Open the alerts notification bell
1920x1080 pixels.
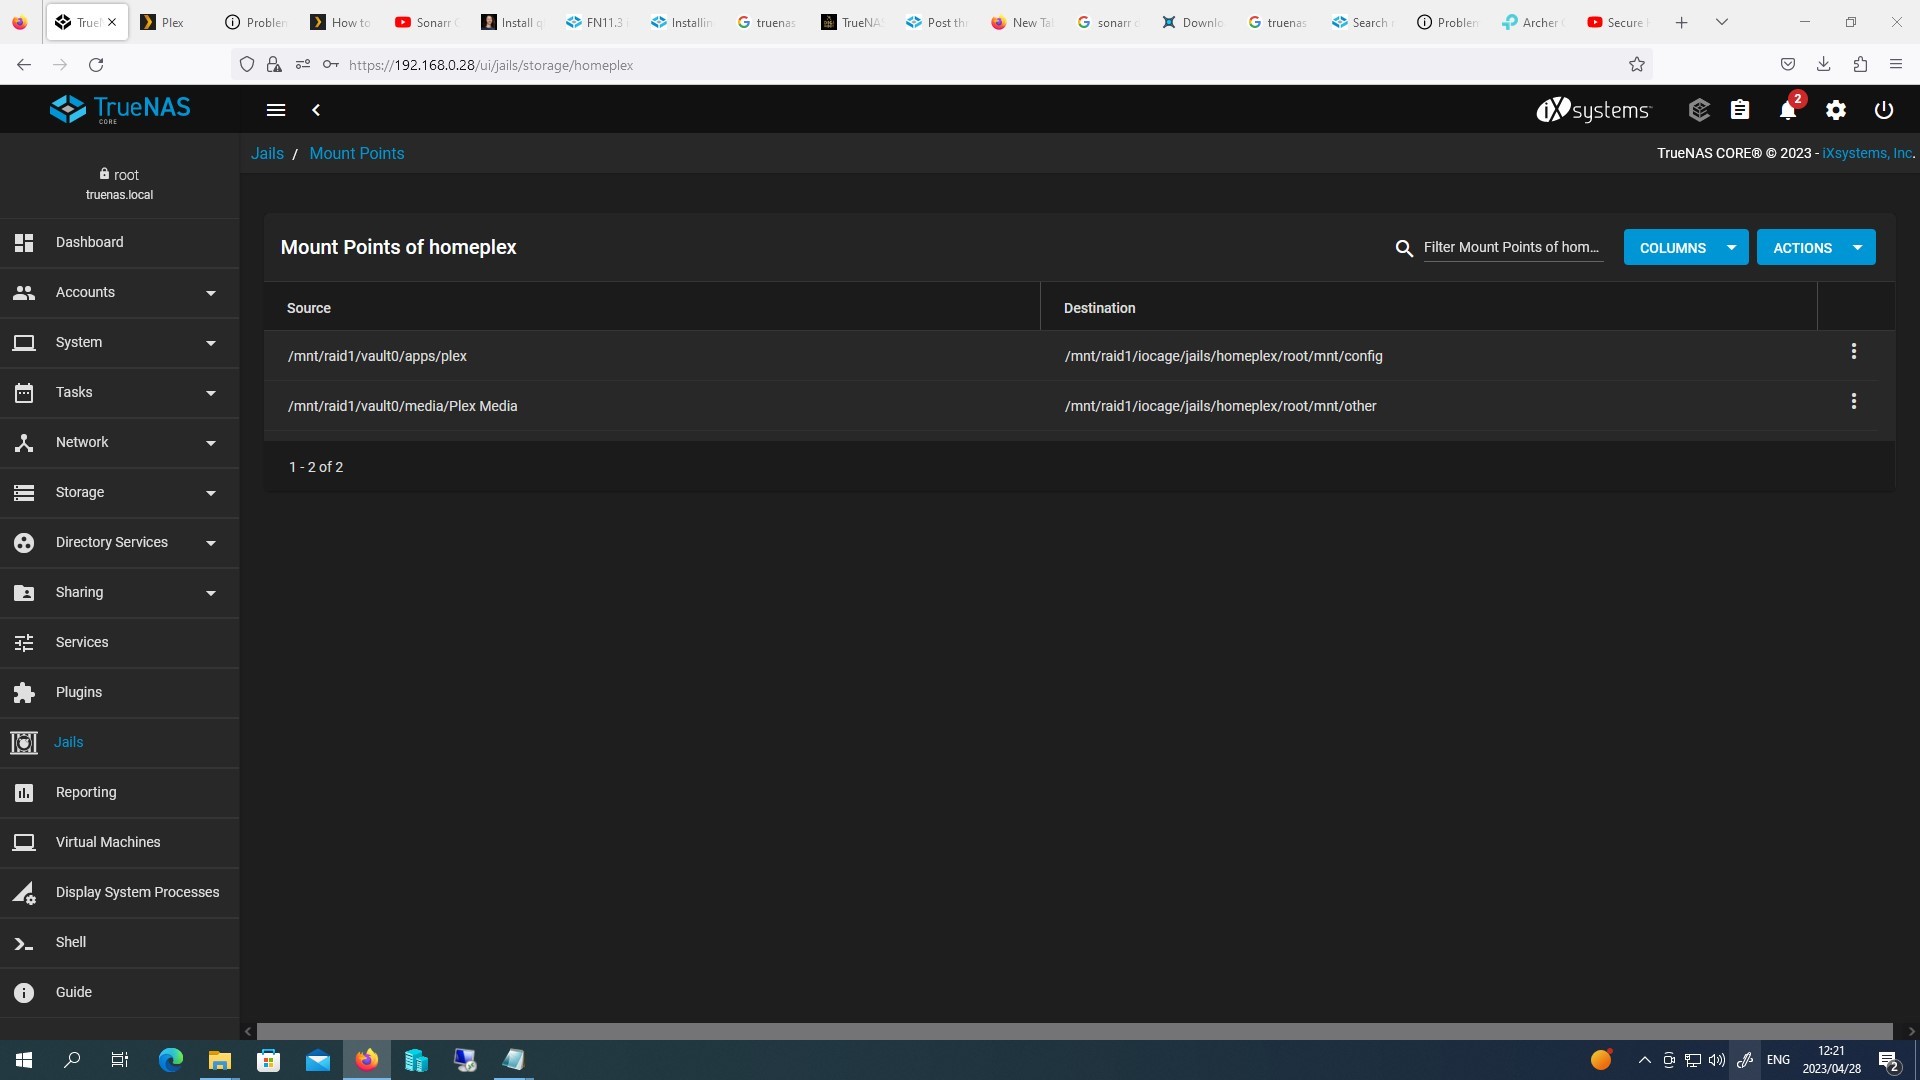coord(1788,110)
